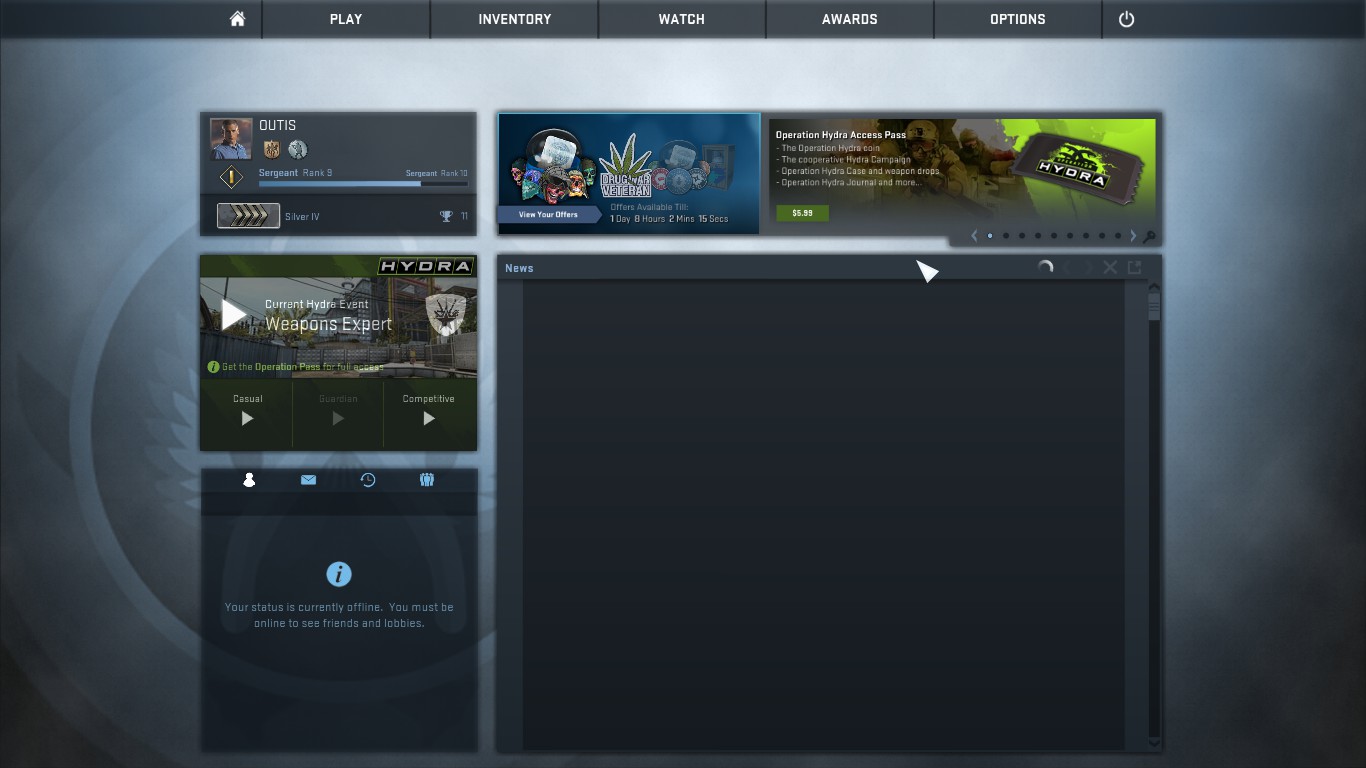Open the invites envelope icon tab
This screenshot has height=768, width=1366.
[308, 480]
